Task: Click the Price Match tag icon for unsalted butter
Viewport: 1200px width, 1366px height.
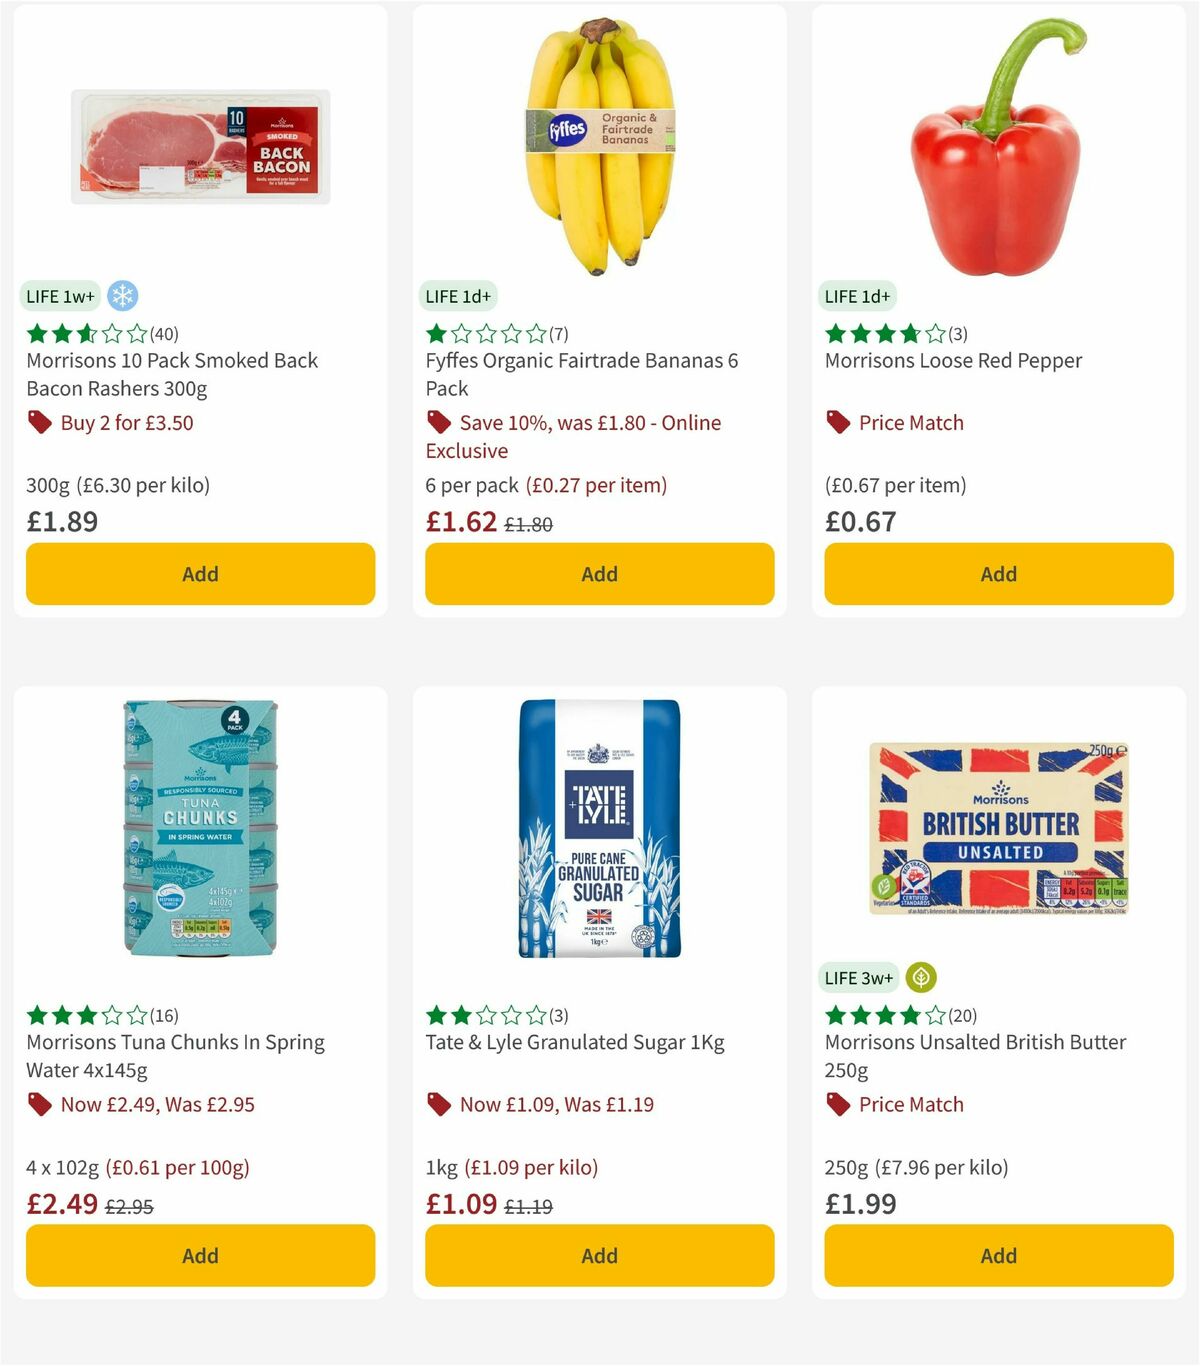Action: pos(838,1105)
